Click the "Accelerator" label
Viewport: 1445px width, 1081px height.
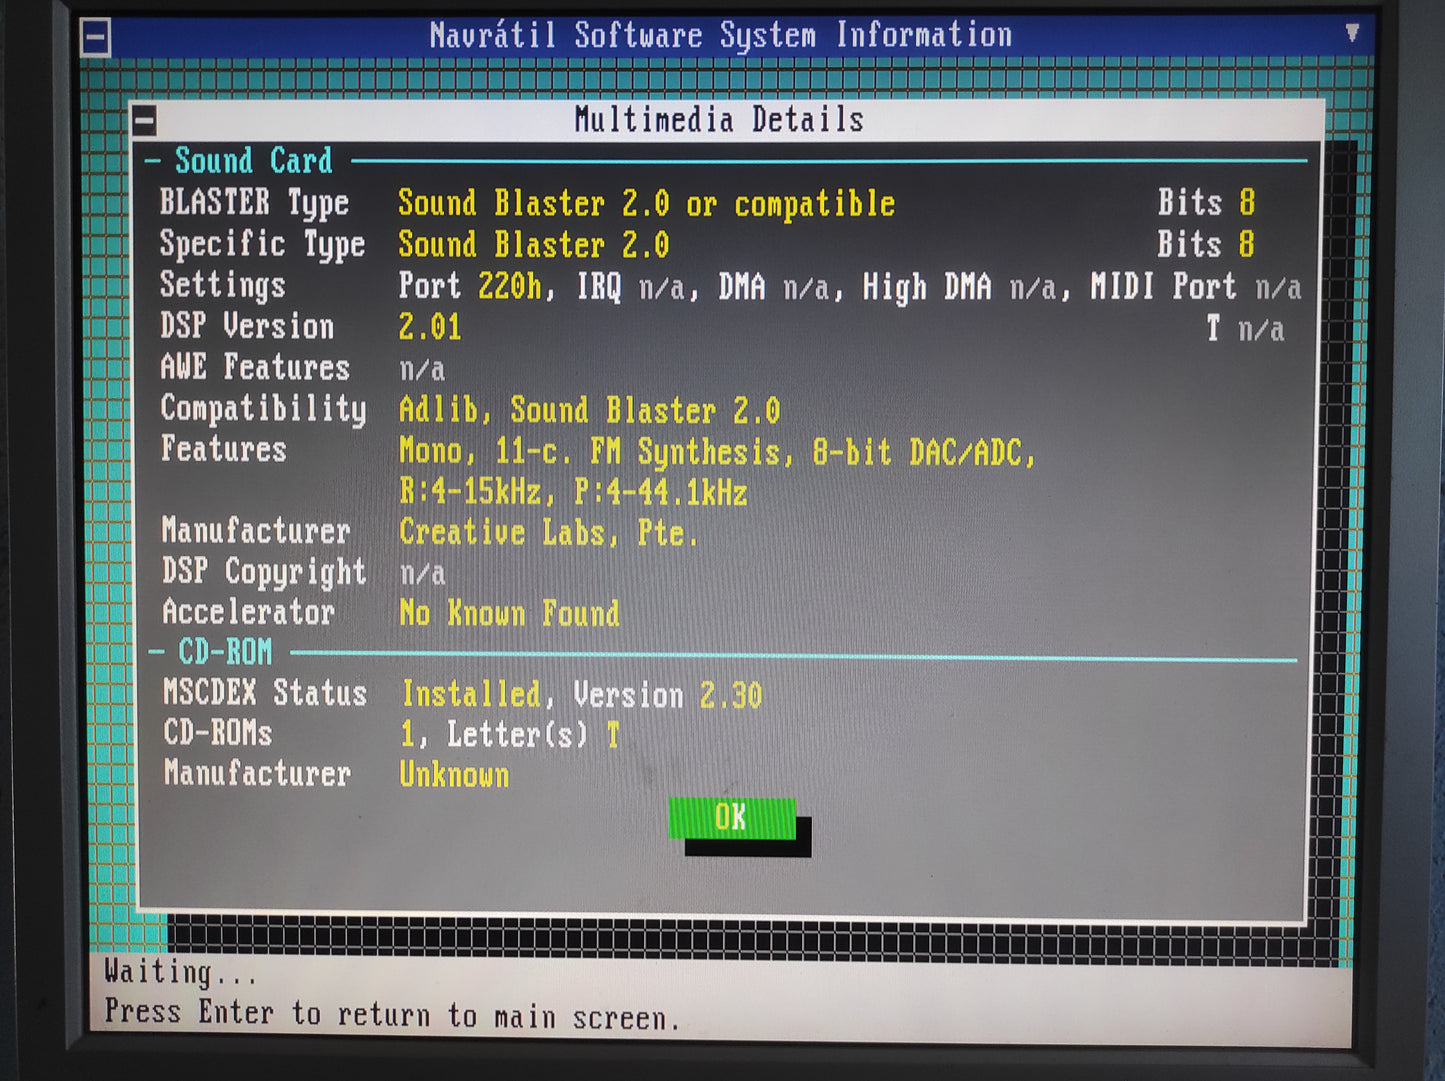point(248,612)
